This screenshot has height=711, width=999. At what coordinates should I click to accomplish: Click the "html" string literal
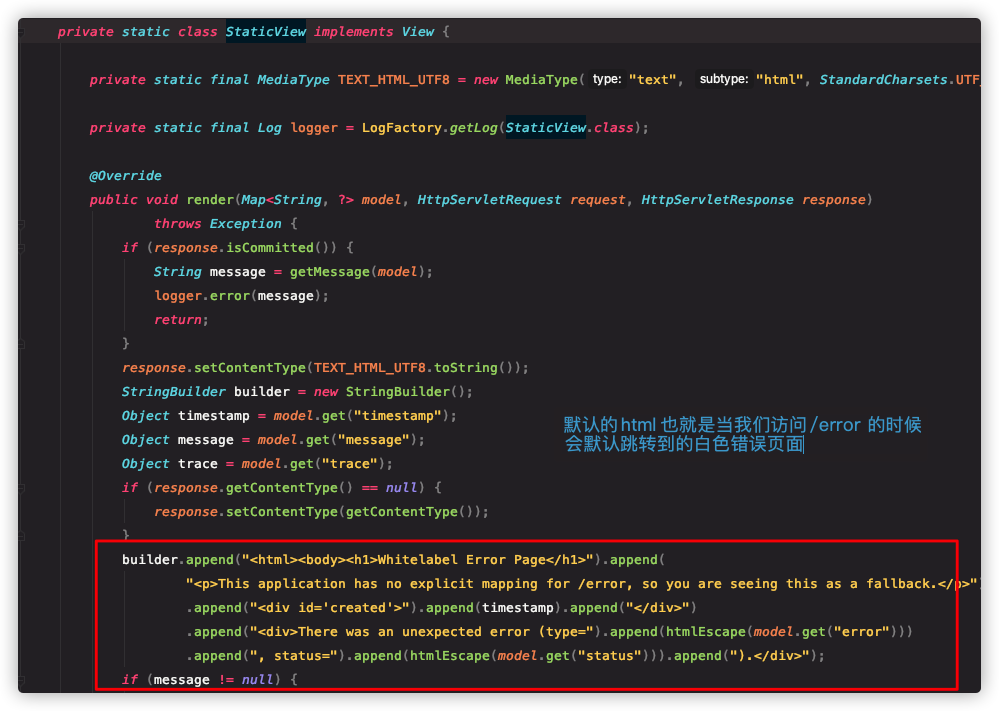(779, 80)
